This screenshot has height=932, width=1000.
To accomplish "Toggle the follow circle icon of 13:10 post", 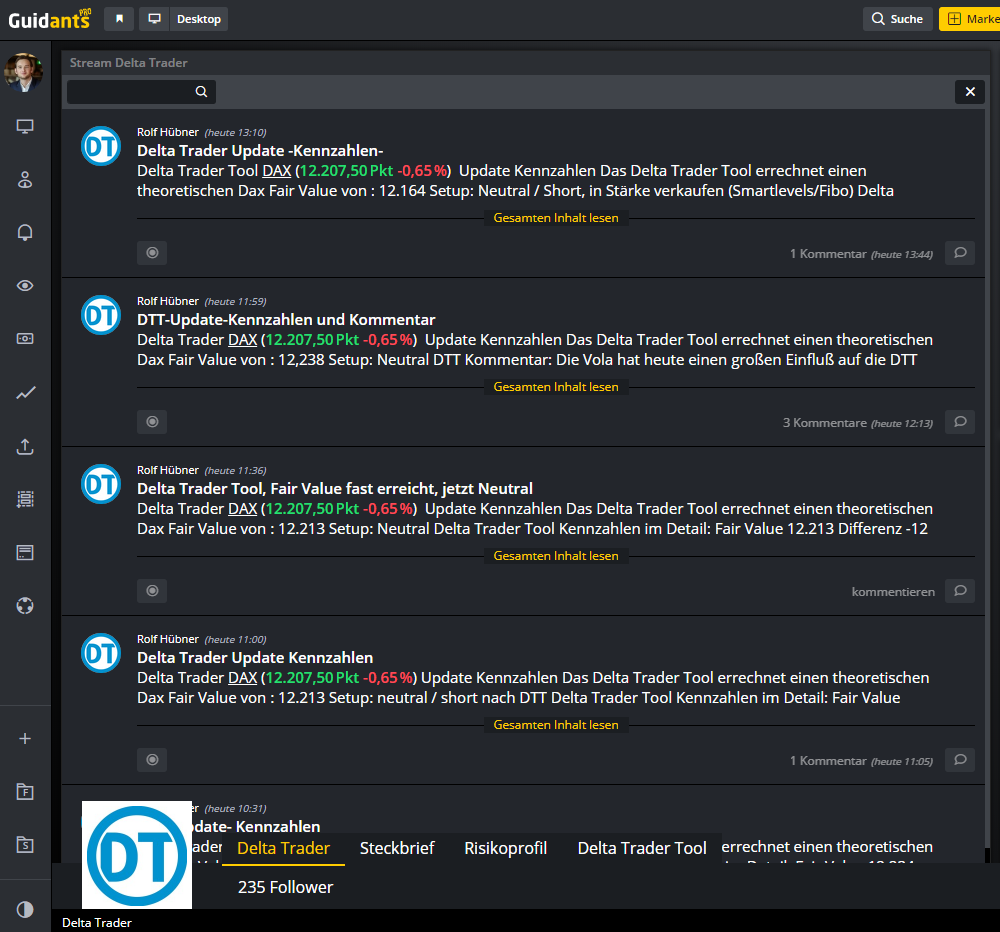I will [152, 253].
